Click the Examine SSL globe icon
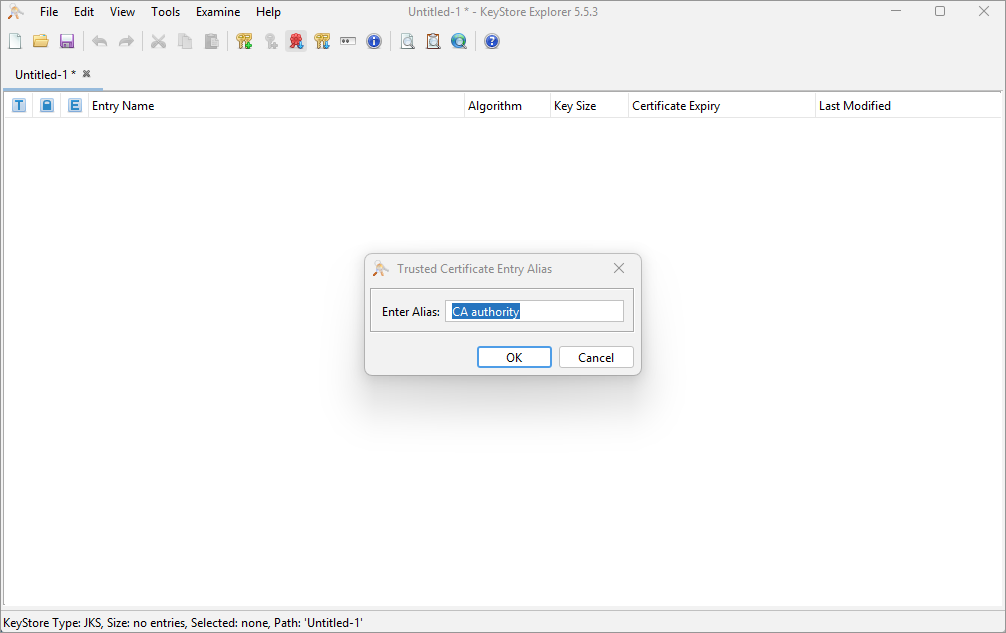Screen dimensions: 1006x633 (459, 41)
